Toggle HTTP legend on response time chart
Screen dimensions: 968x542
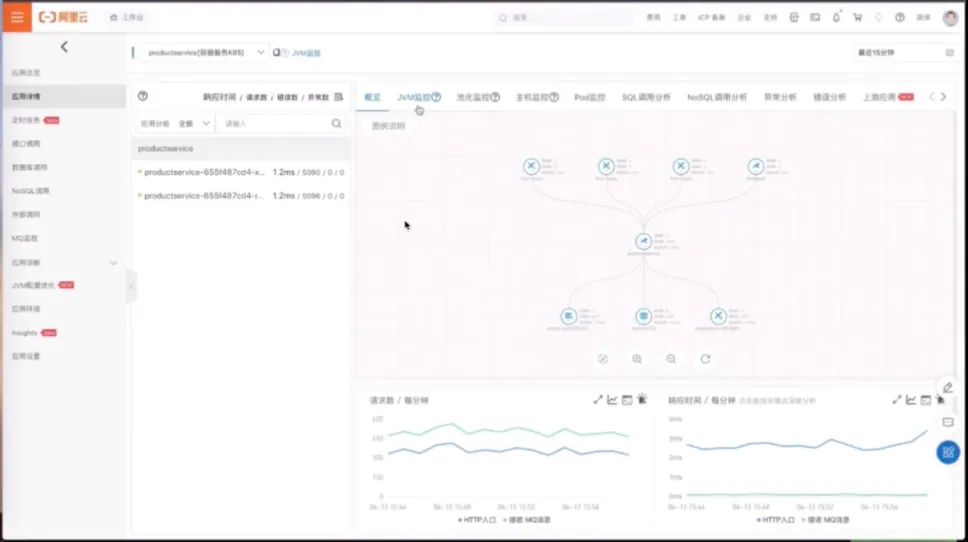coord(776,520)
